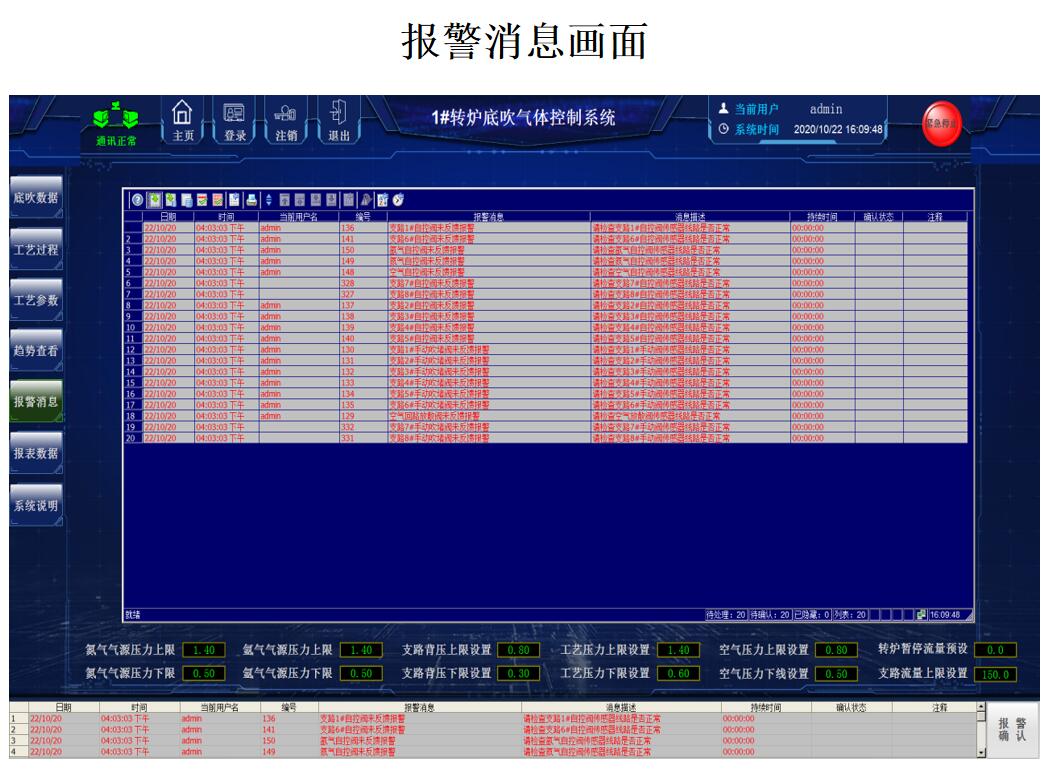Click the 氮气气源压力上限 value field

204,650
